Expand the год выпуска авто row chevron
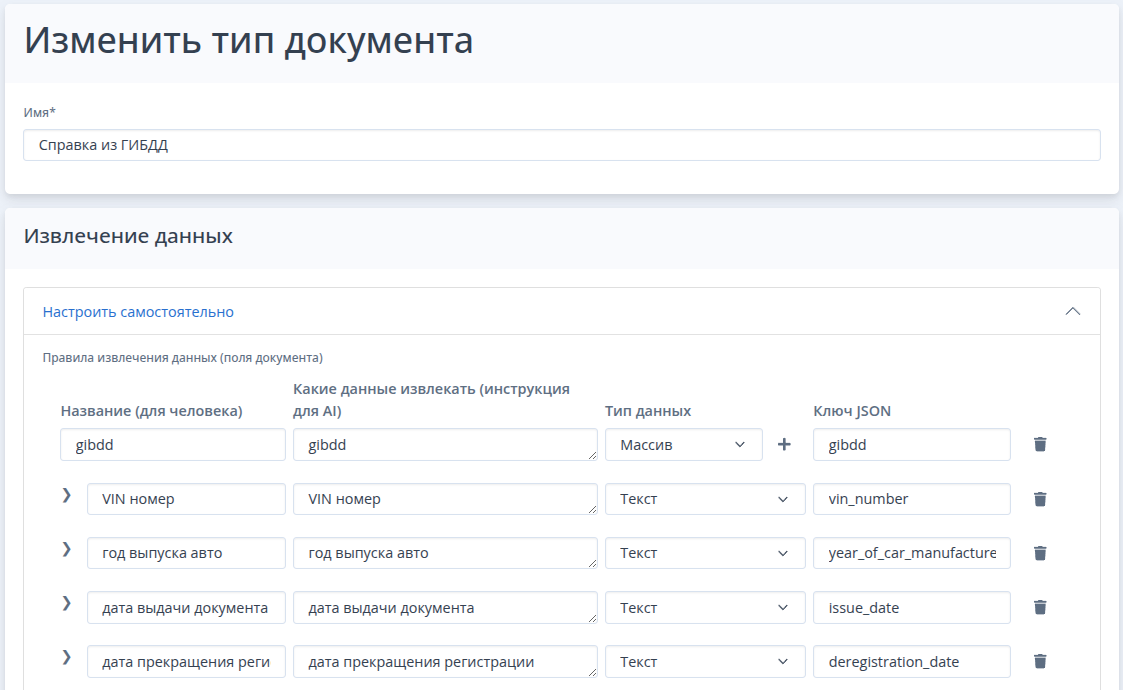This screenshot has height=690, width=1123. pos(67,549)
